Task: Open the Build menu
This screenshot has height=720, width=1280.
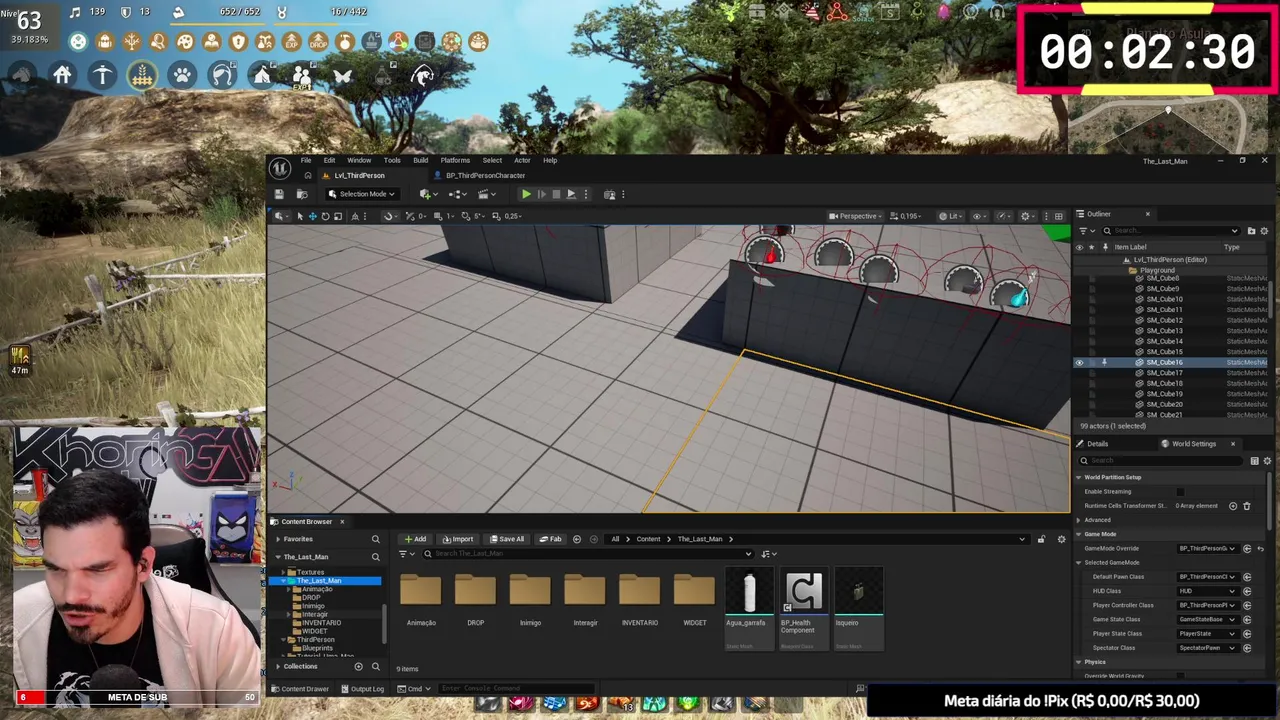Action: (421, 160)
